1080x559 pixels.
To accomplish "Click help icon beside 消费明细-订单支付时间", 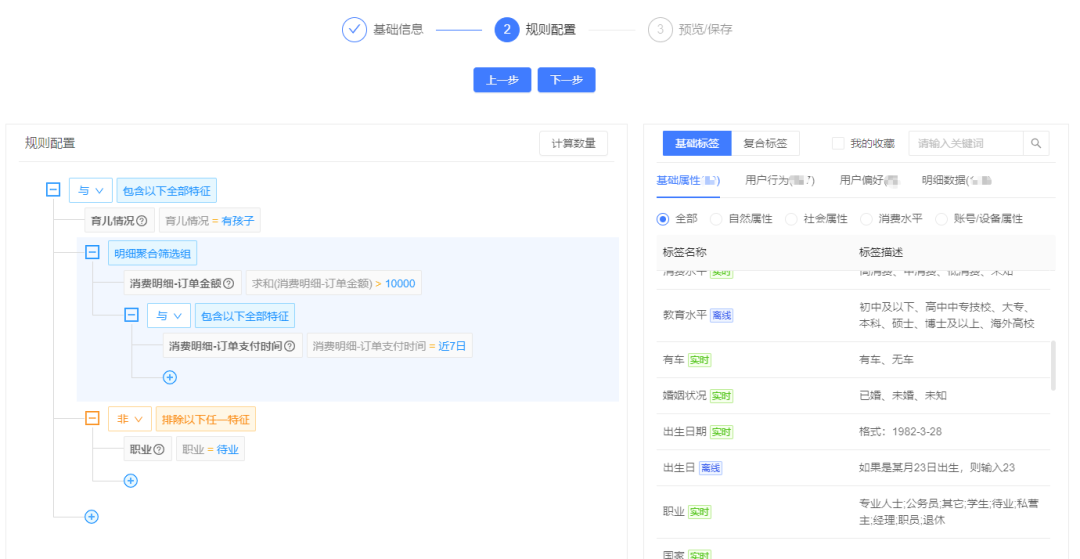I will point(289,347).
